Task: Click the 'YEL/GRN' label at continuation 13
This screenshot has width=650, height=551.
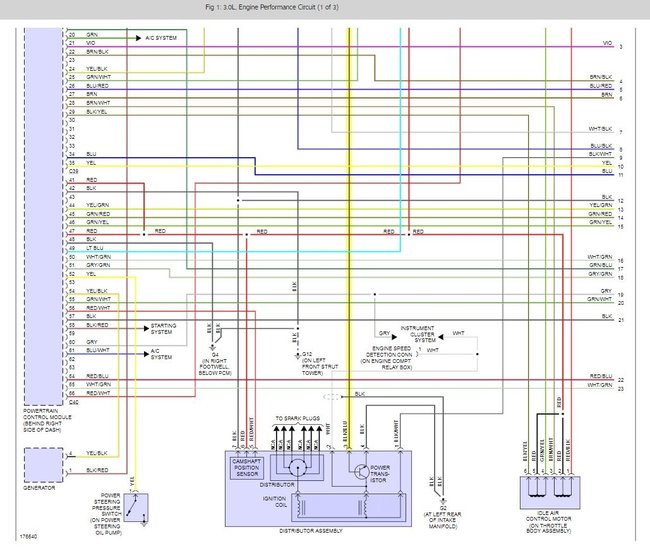Action: (x=601, y=205)
